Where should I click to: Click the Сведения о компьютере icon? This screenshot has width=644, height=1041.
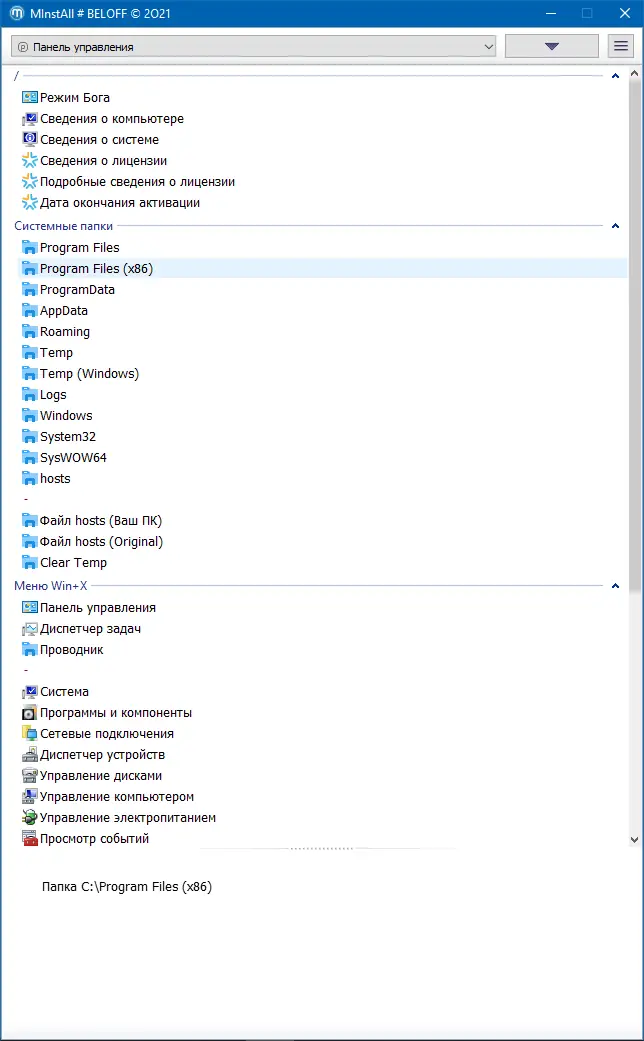[29, 119]
